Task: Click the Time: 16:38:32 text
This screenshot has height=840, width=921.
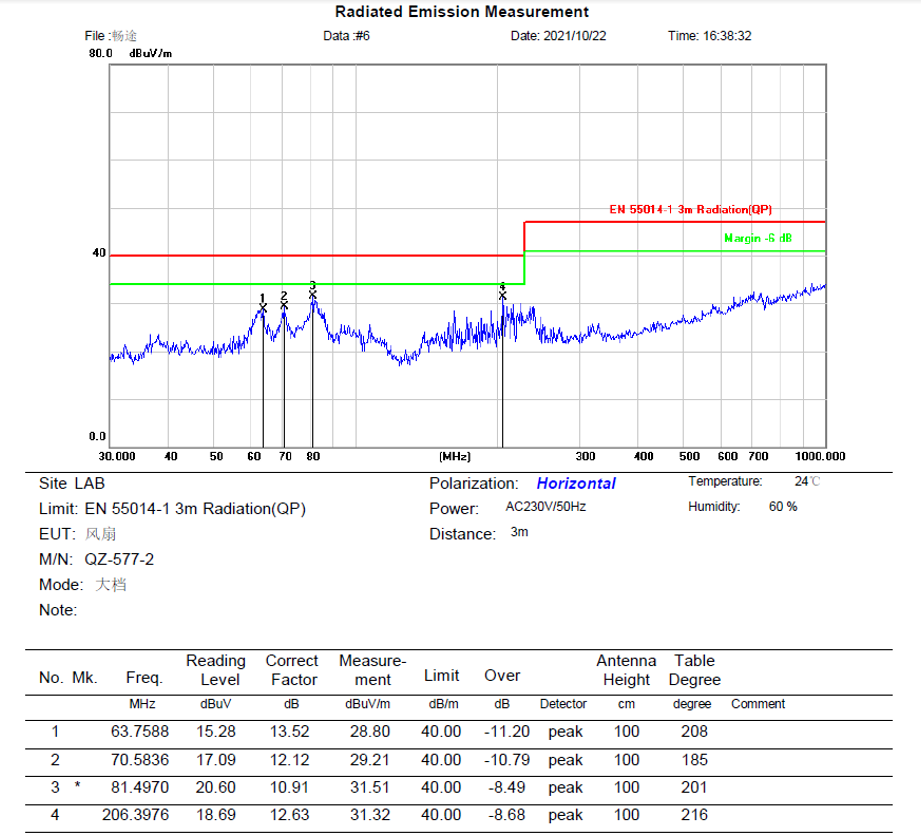Action: [710, 36]
